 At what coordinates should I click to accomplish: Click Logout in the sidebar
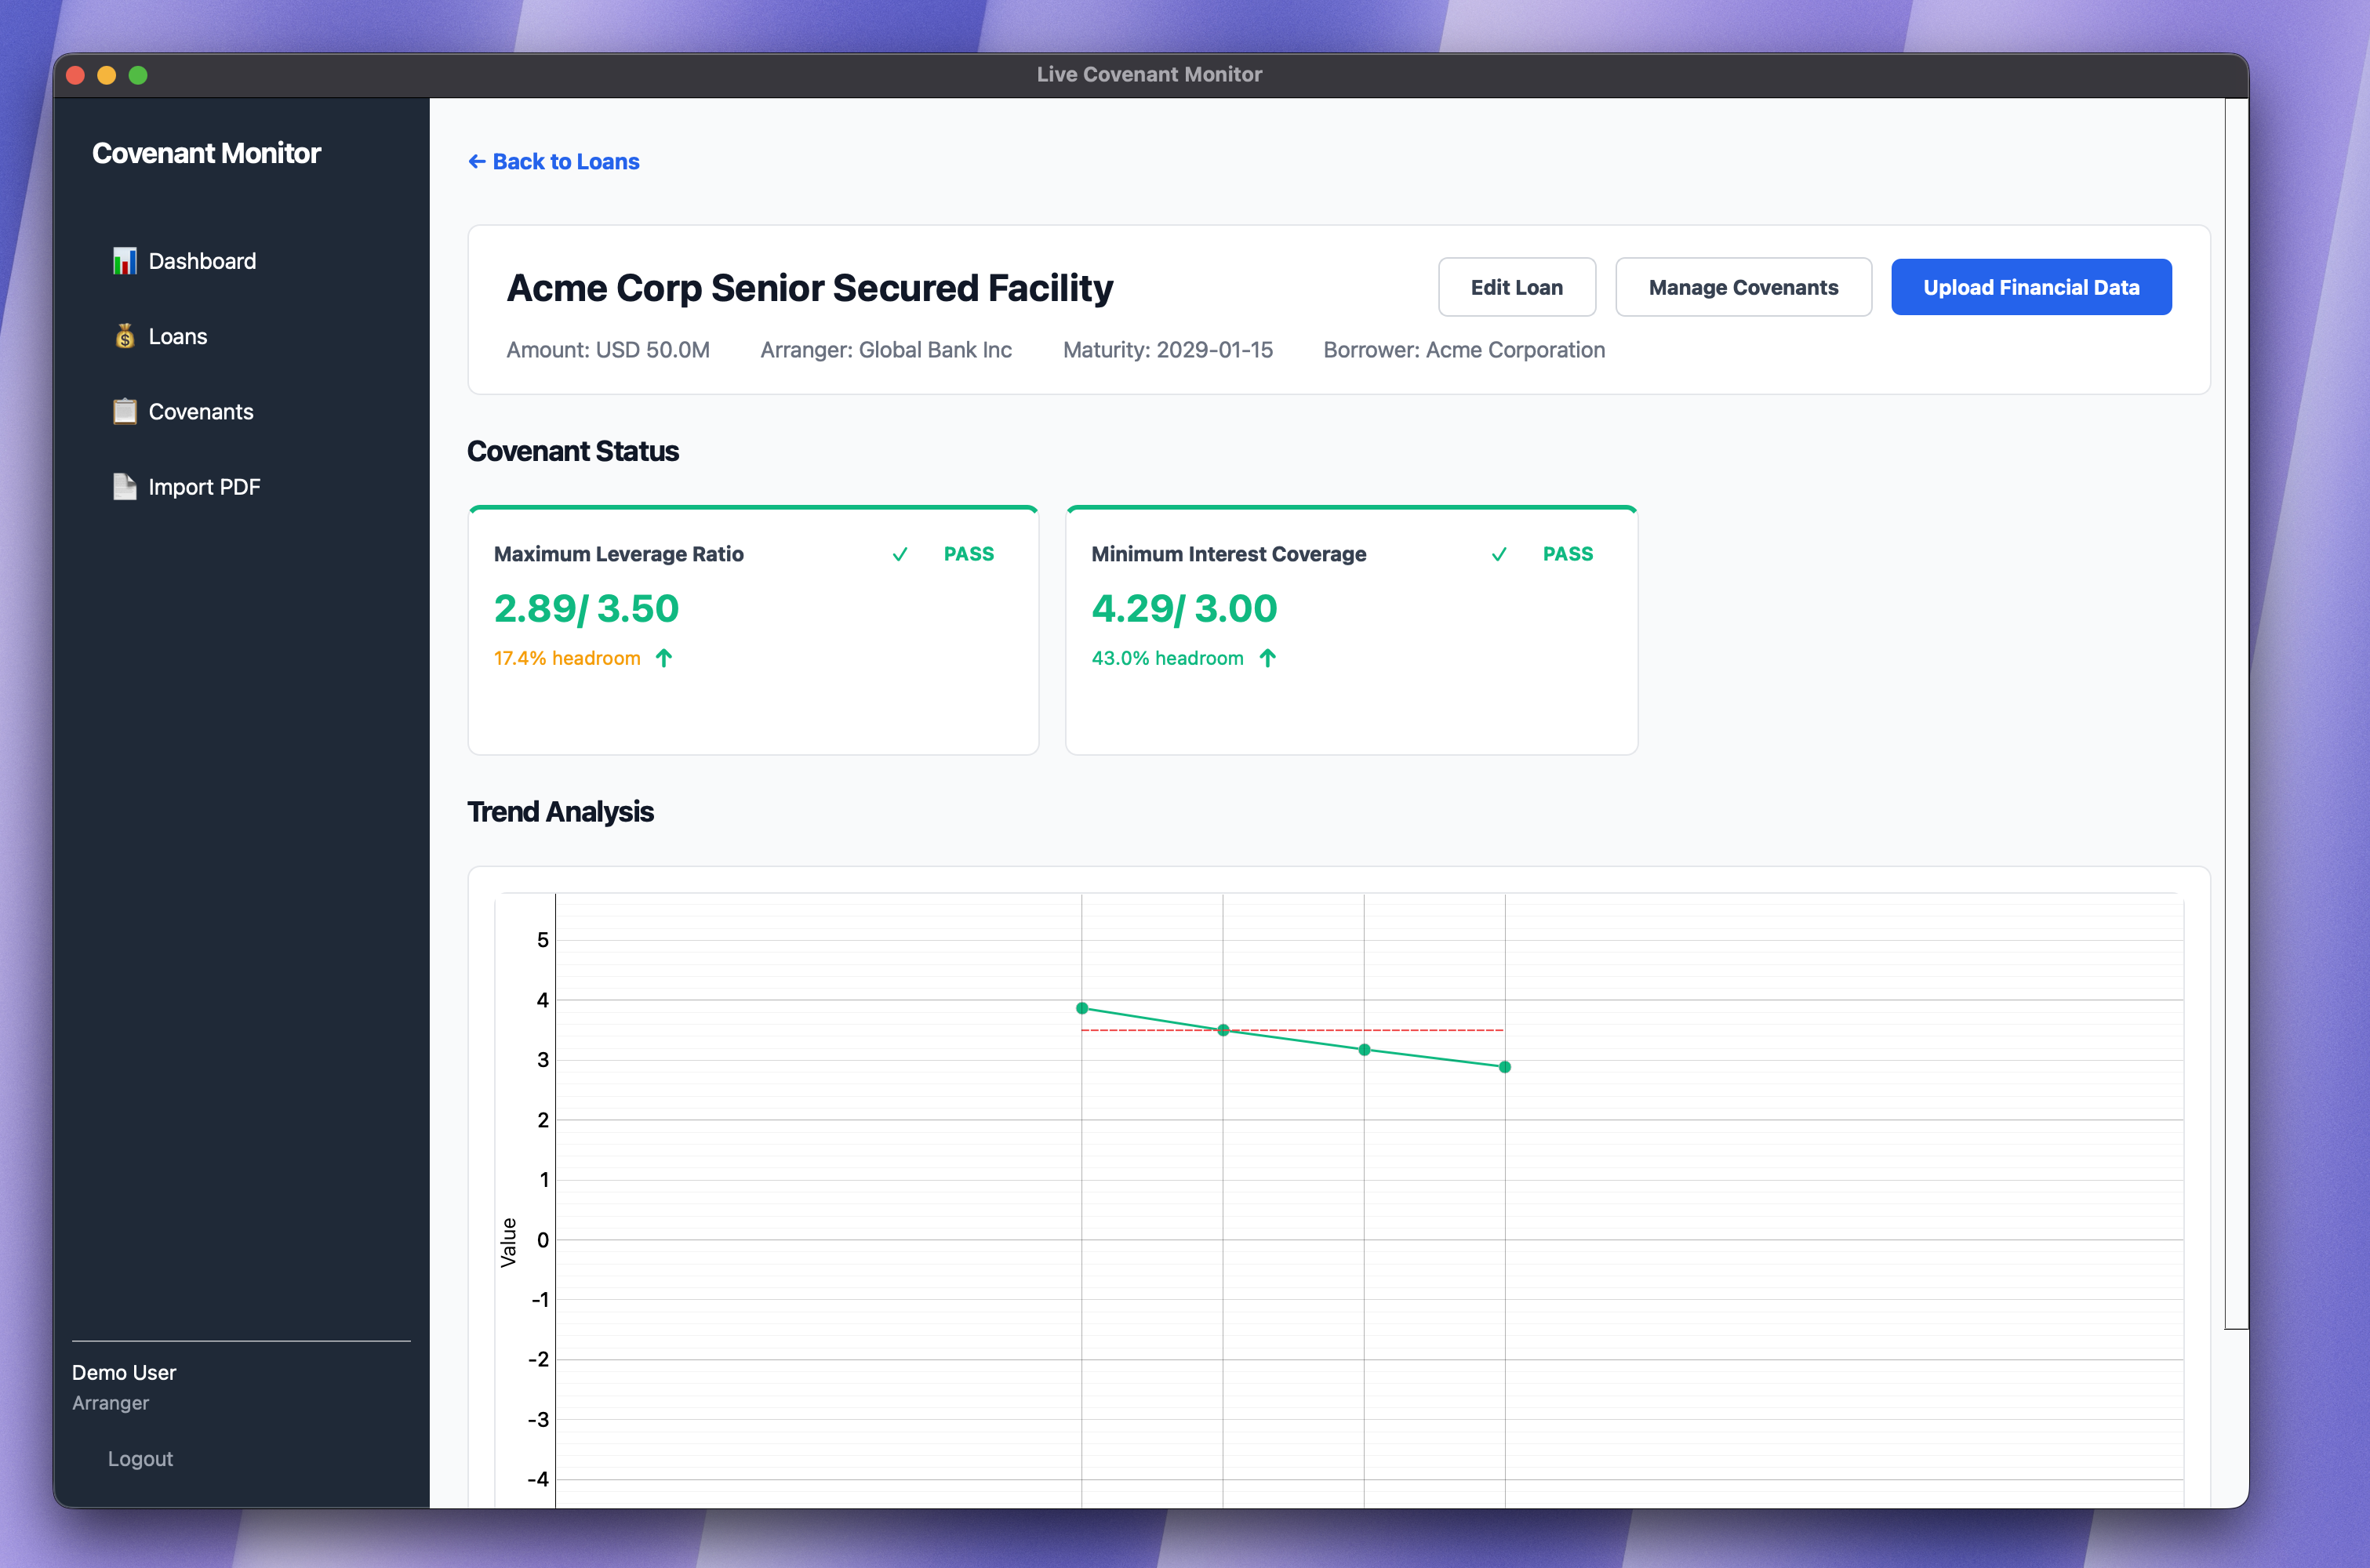pyautogui.click(x=140, y=1458)
